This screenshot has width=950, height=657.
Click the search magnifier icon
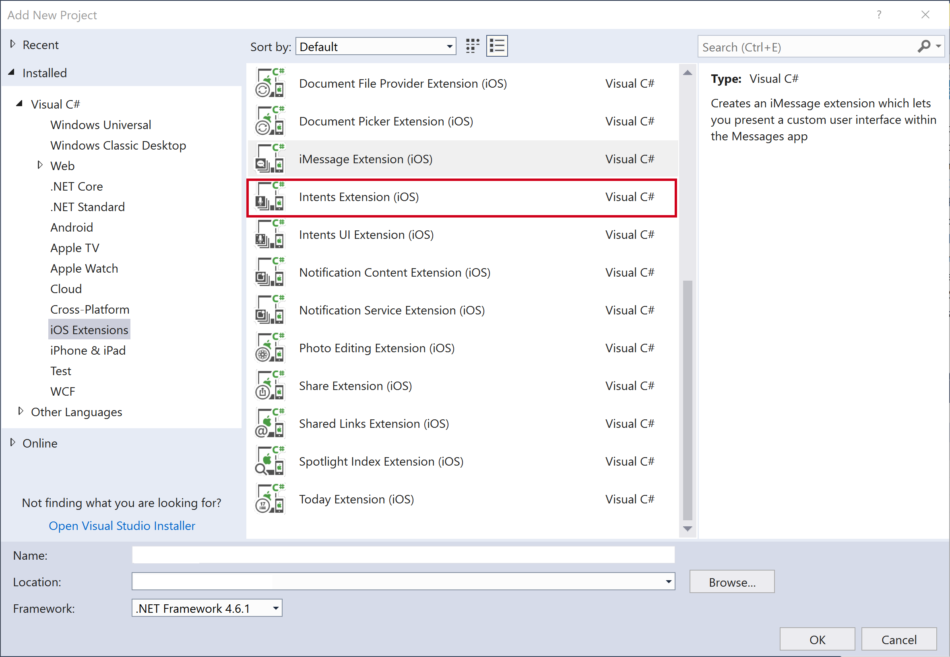pos(924,47)
